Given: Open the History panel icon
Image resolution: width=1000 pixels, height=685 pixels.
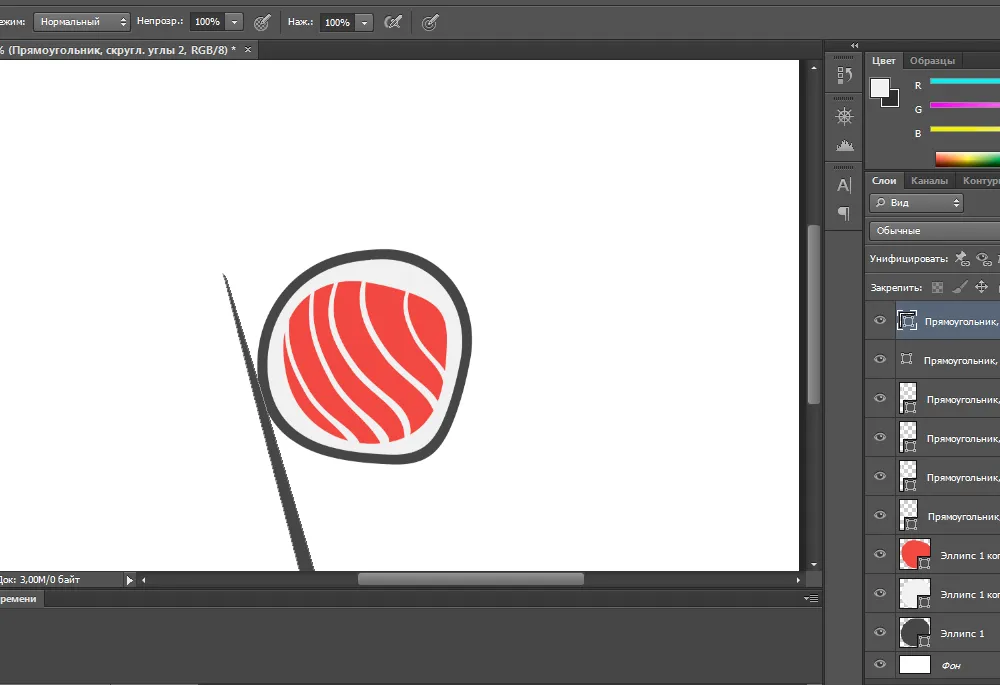Looking at the screenshot, I should point(844,75).
